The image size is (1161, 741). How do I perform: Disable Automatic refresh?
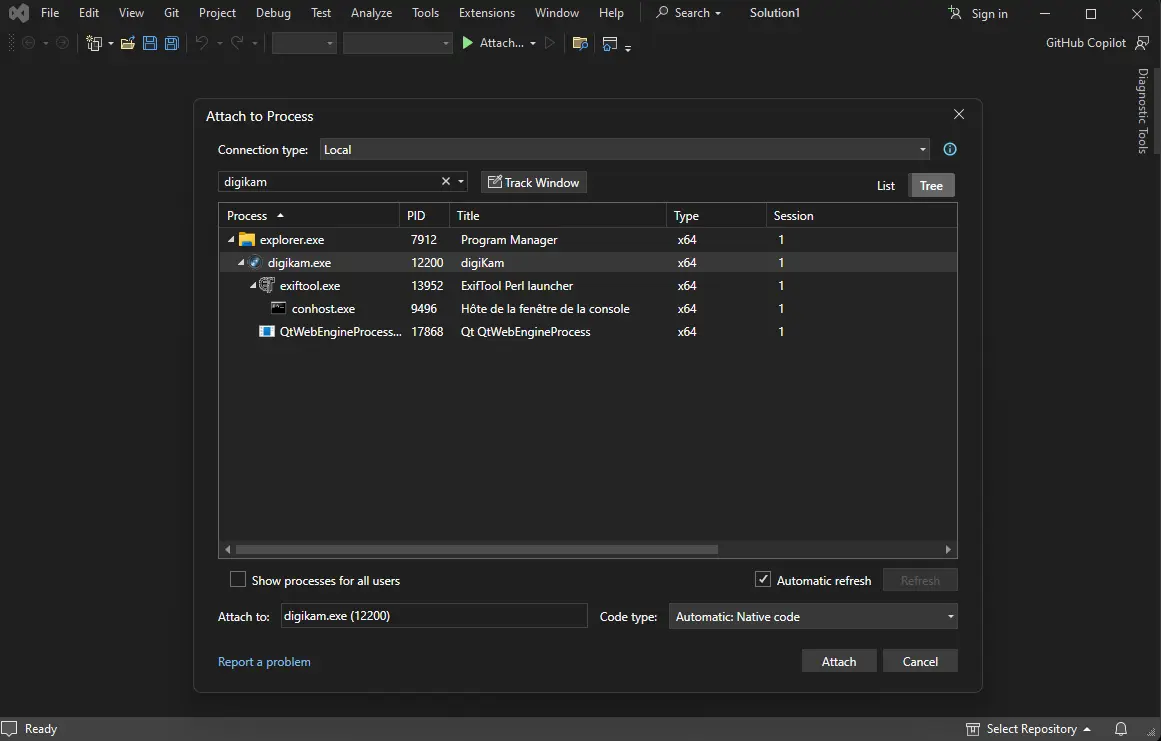763,579
